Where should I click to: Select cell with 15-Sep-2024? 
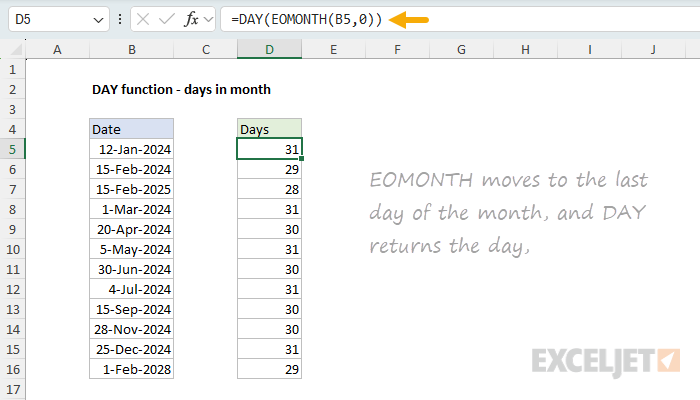click(132, 309)
